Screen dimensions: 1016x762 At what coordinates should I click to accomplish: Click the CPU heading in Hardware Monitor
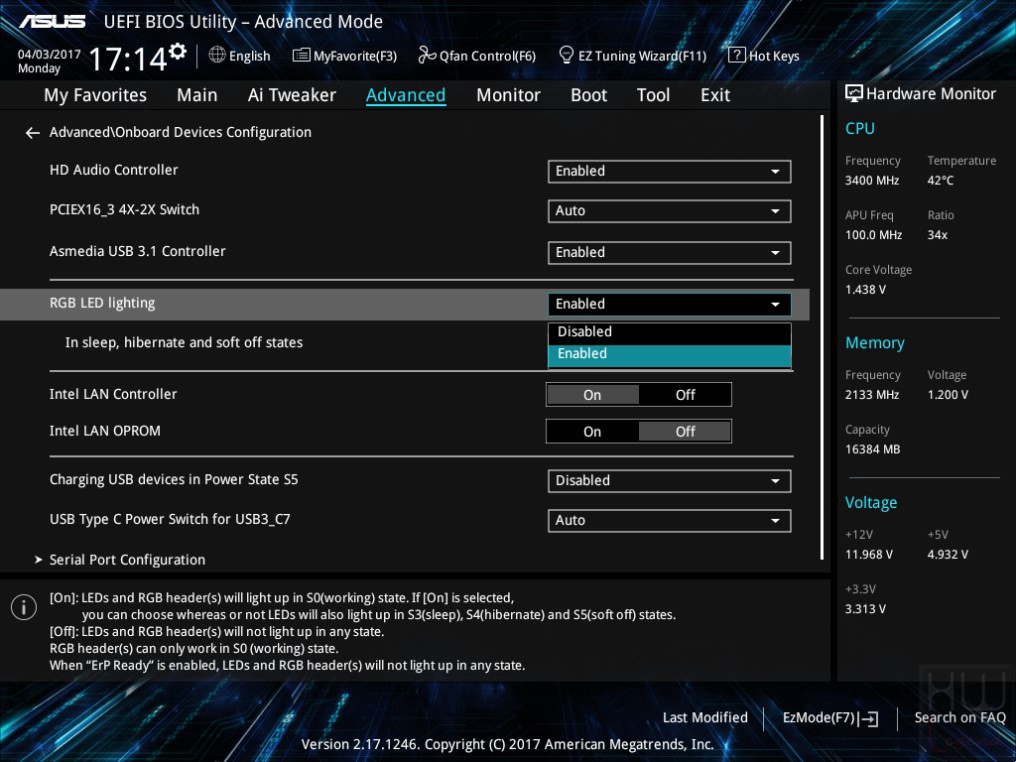(860, 128)
